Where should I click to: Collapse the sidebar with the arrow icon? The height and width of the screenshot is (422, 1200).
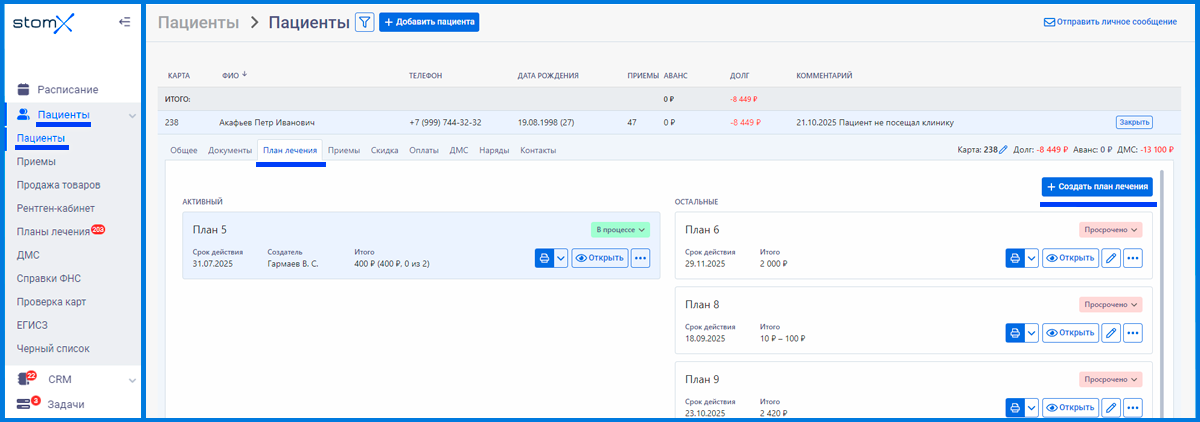(124, 21)
